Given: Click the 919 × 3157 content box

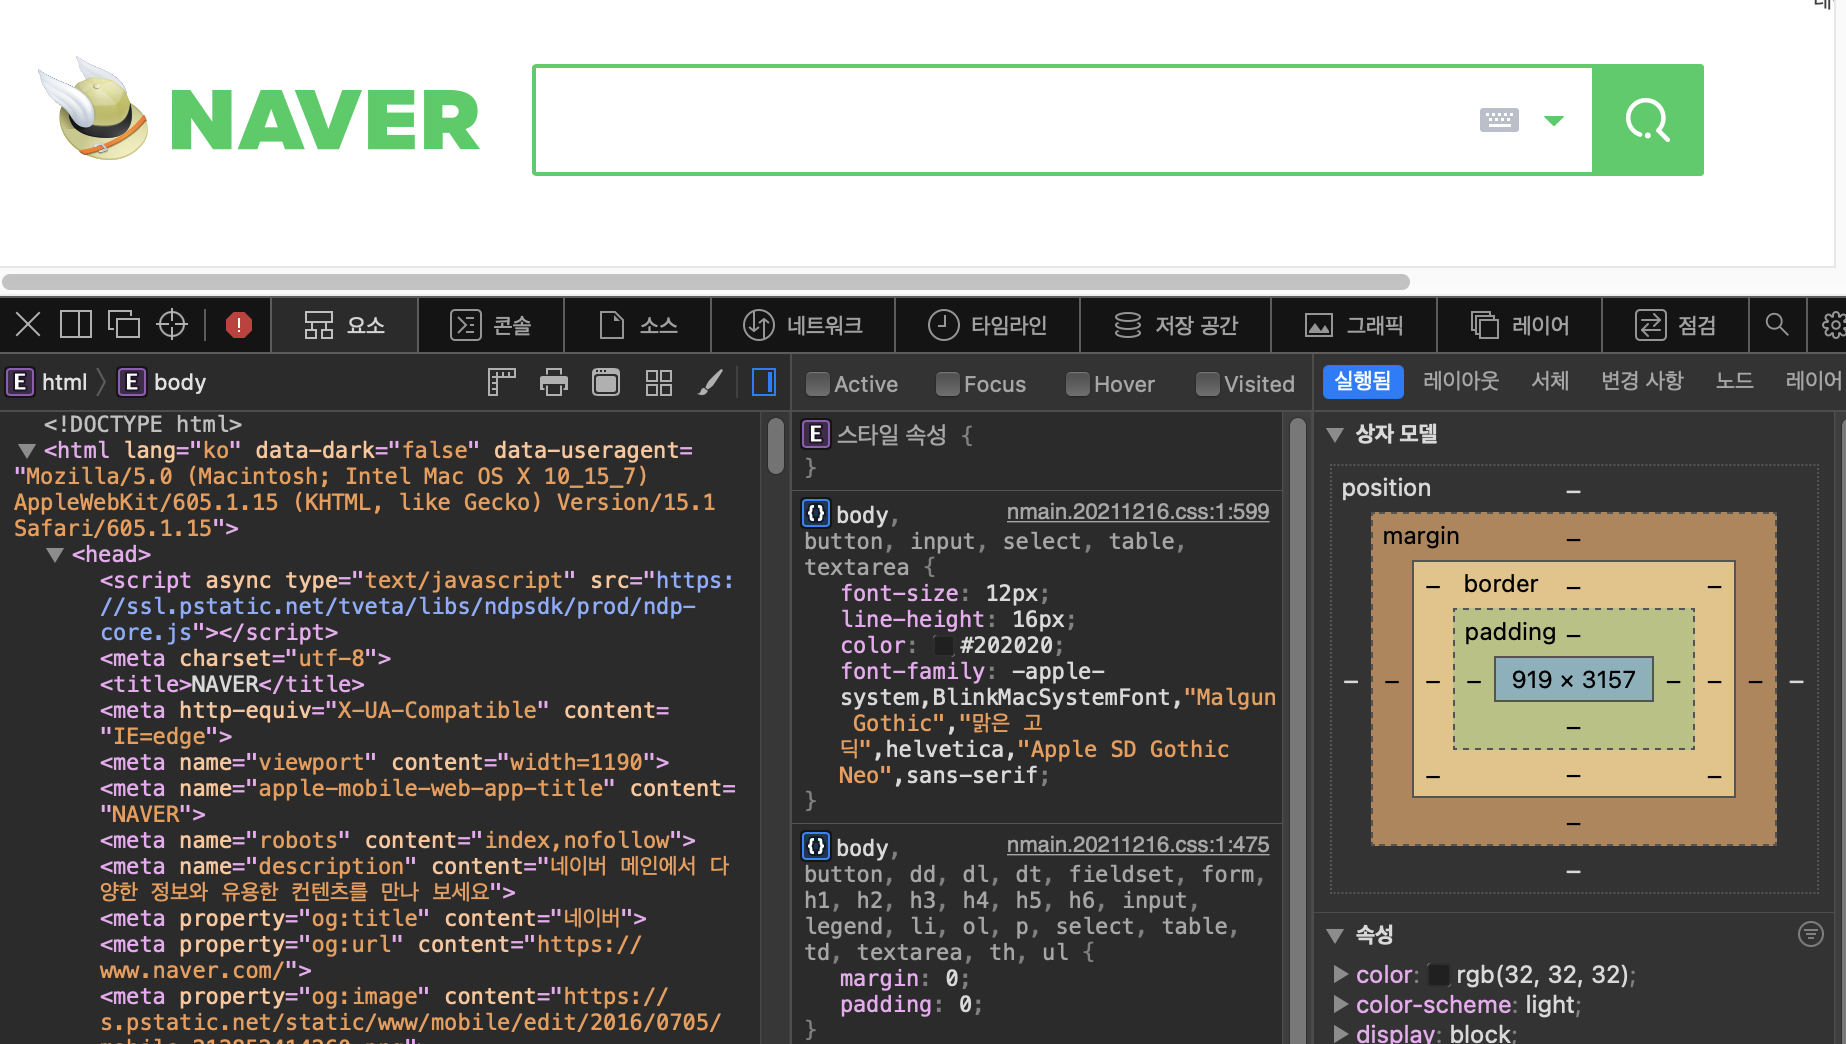Looking at the screenshot, I should point(1574,680).
